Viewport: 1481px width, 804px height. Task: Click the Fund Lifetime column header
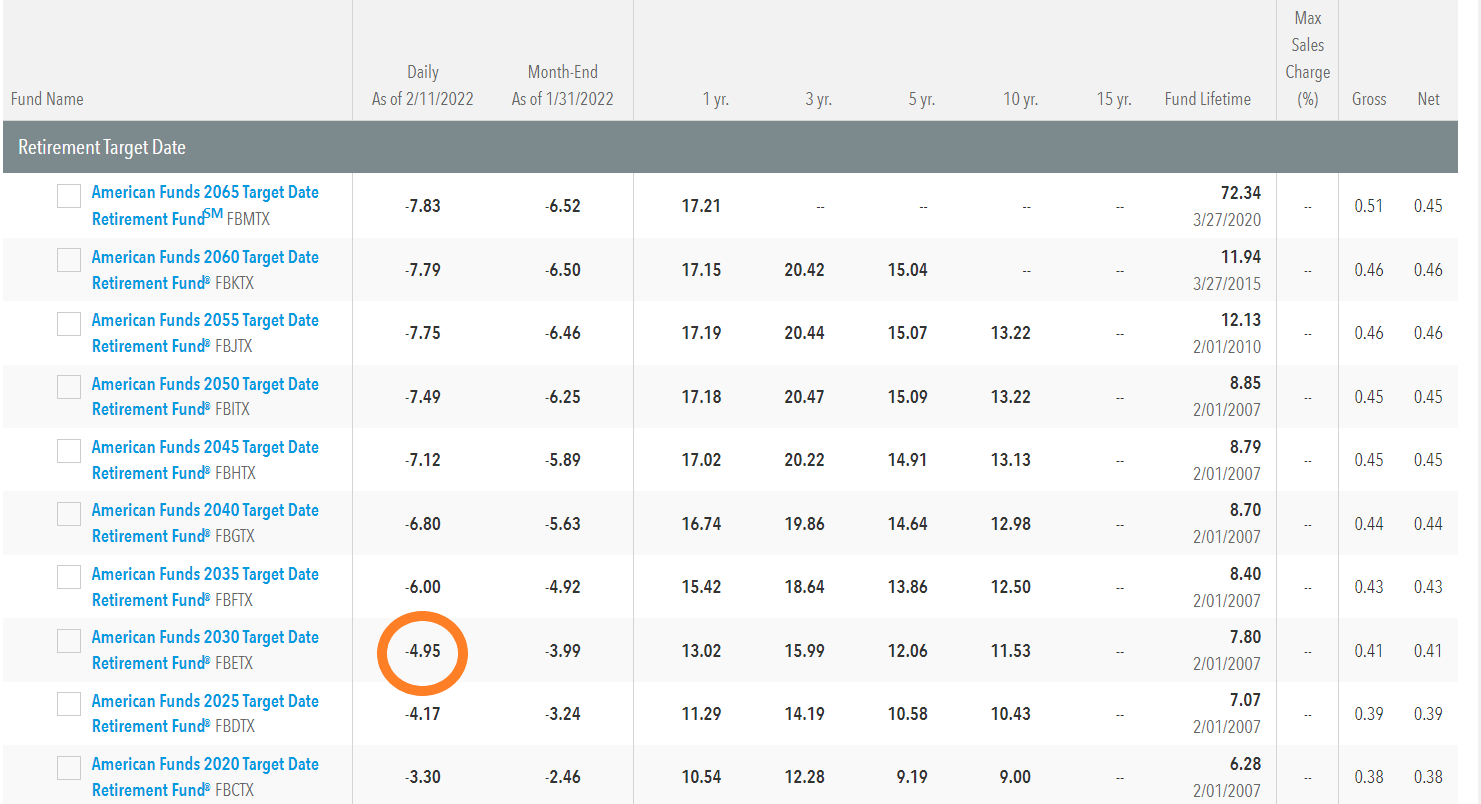(x=1208, y=99)
